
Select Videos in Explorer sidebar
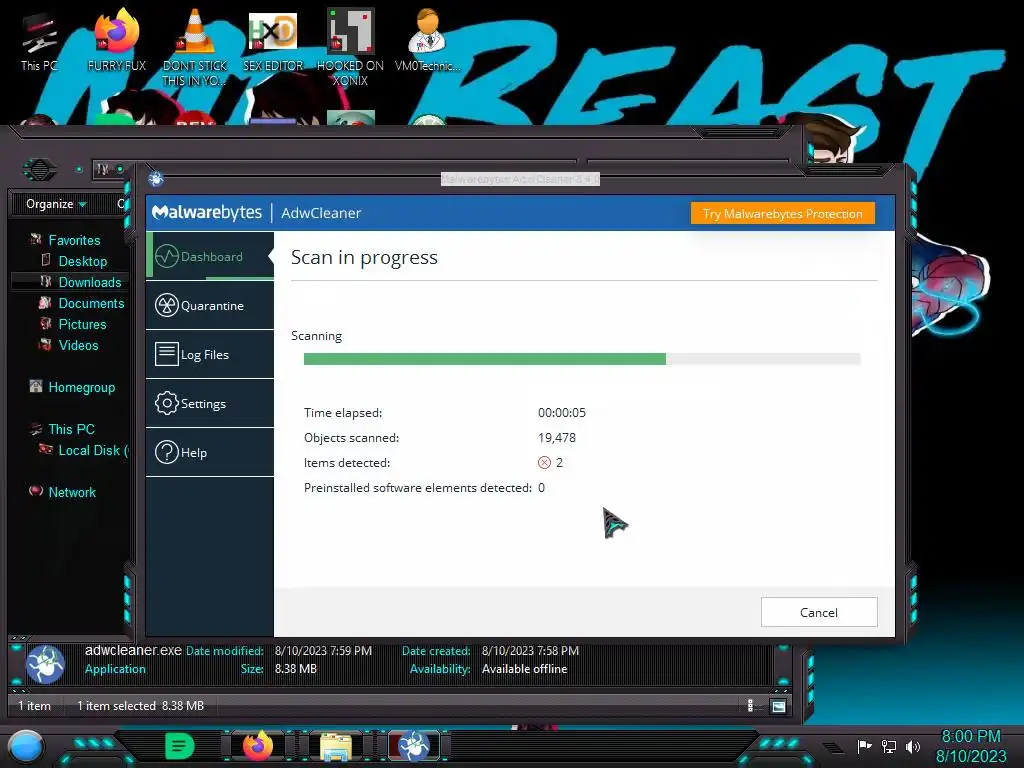(78, 345)
